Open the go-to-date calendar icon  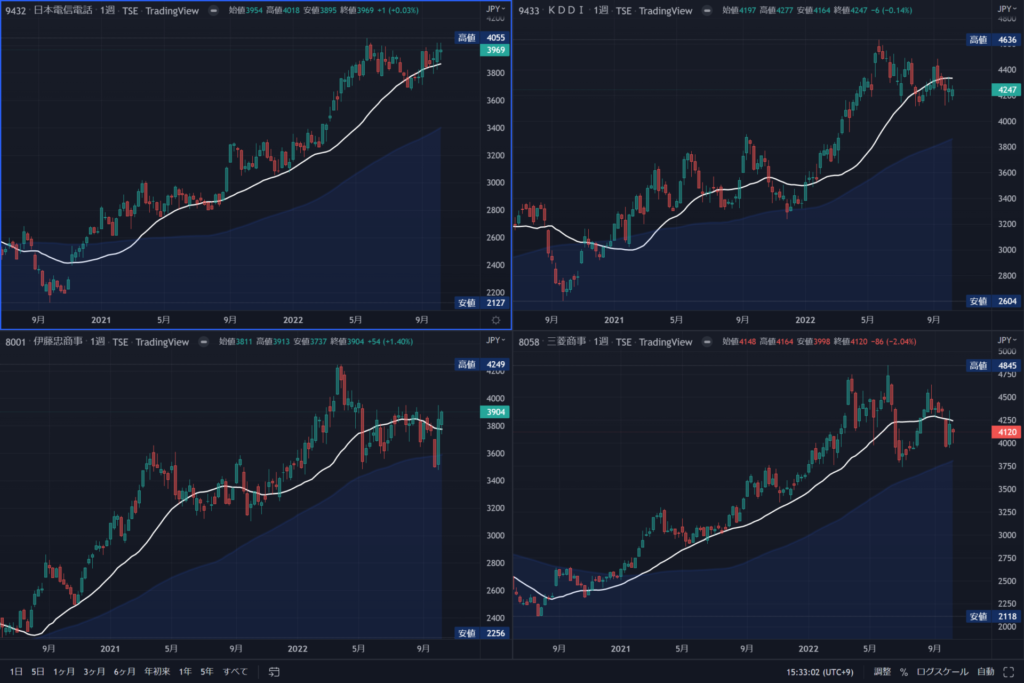tap(274, 671)
